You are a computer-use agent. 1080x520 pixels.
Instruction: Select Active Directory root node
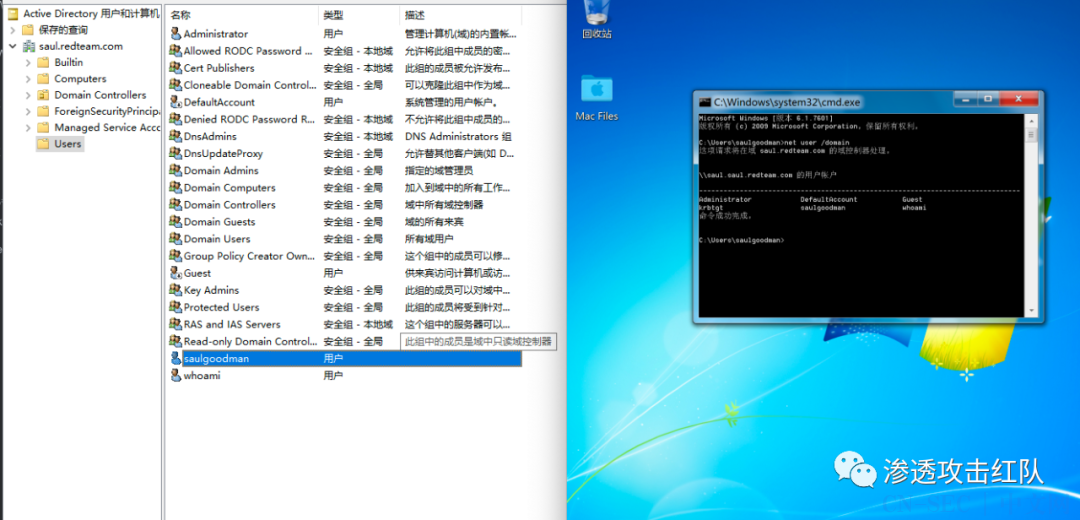coord(83,13)
